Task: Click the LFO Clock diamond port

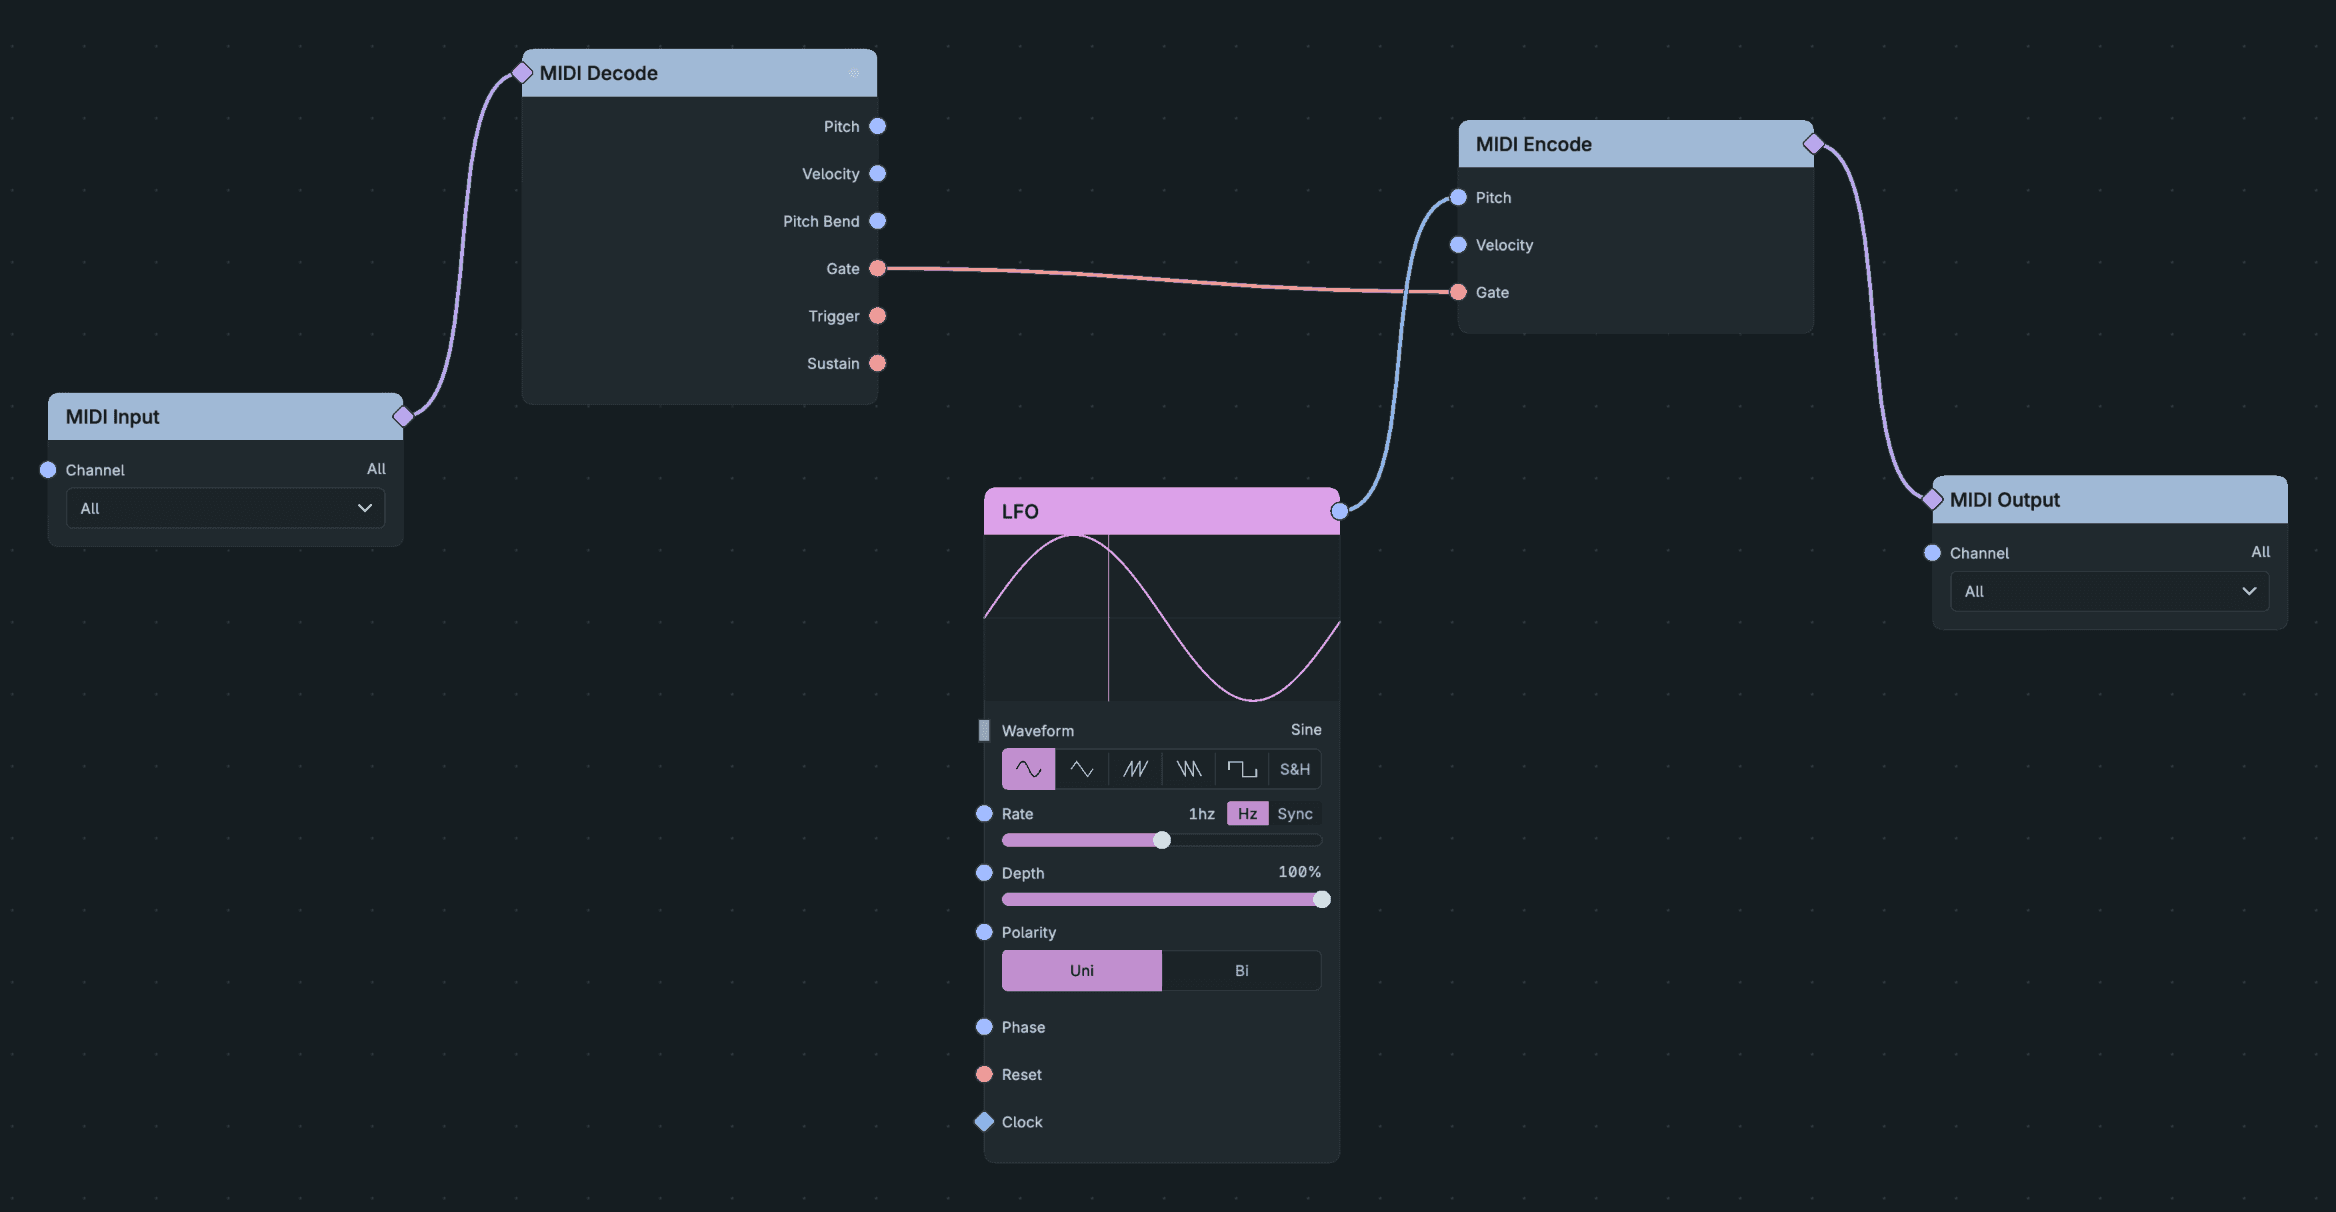Action: (984, 1122)
